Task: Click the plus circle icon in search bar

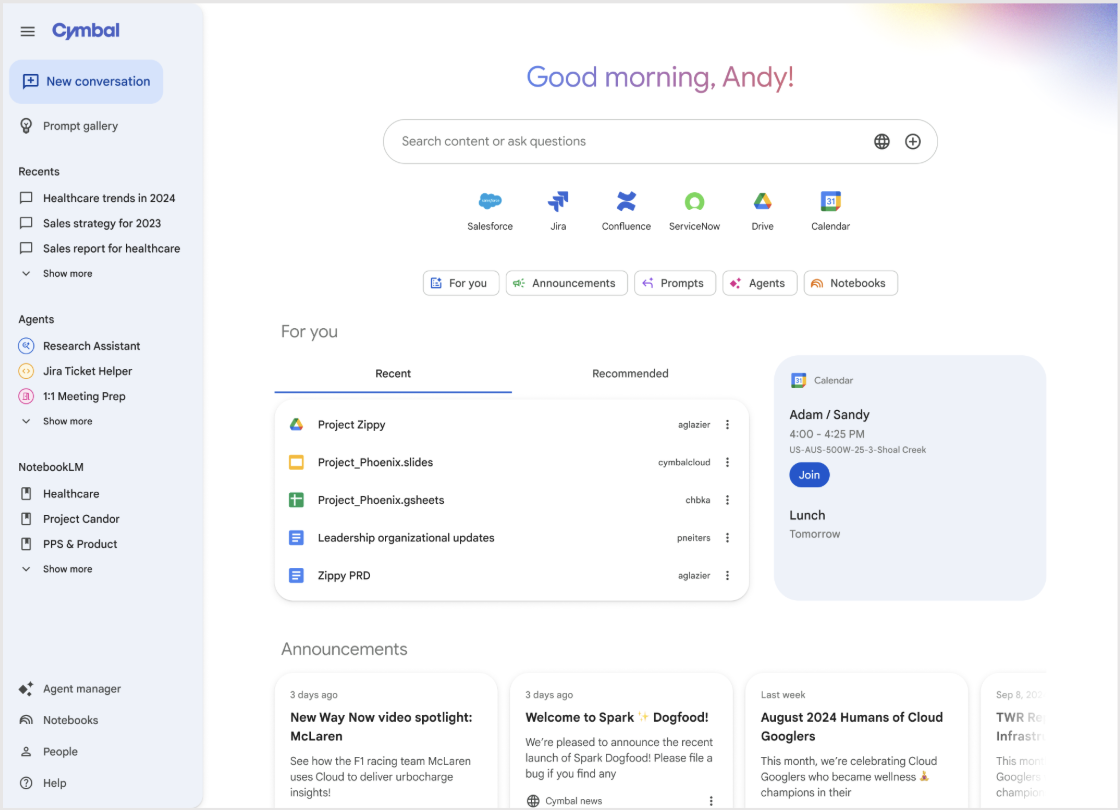Action: (x=913, y=141)
